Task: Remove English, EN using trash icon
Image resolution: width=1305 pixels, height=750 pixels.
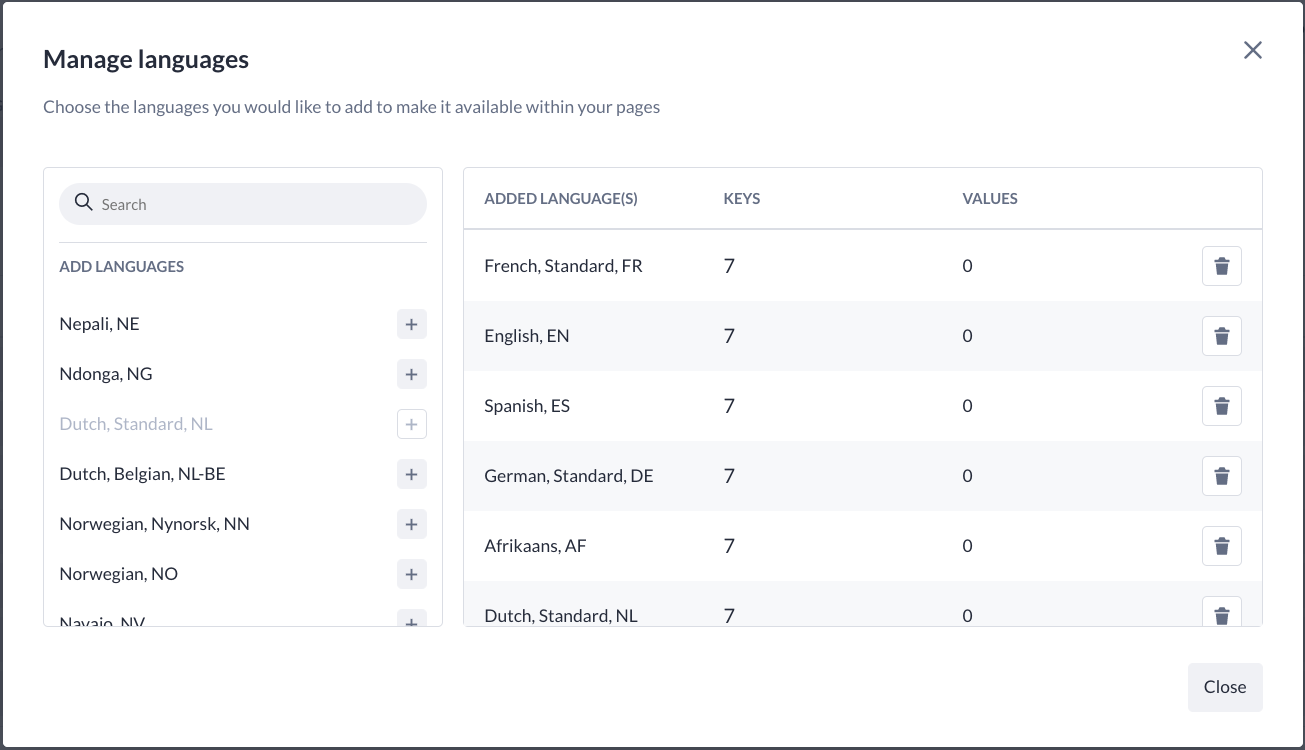Action: pyautogui.click(x=1221, y=336)
